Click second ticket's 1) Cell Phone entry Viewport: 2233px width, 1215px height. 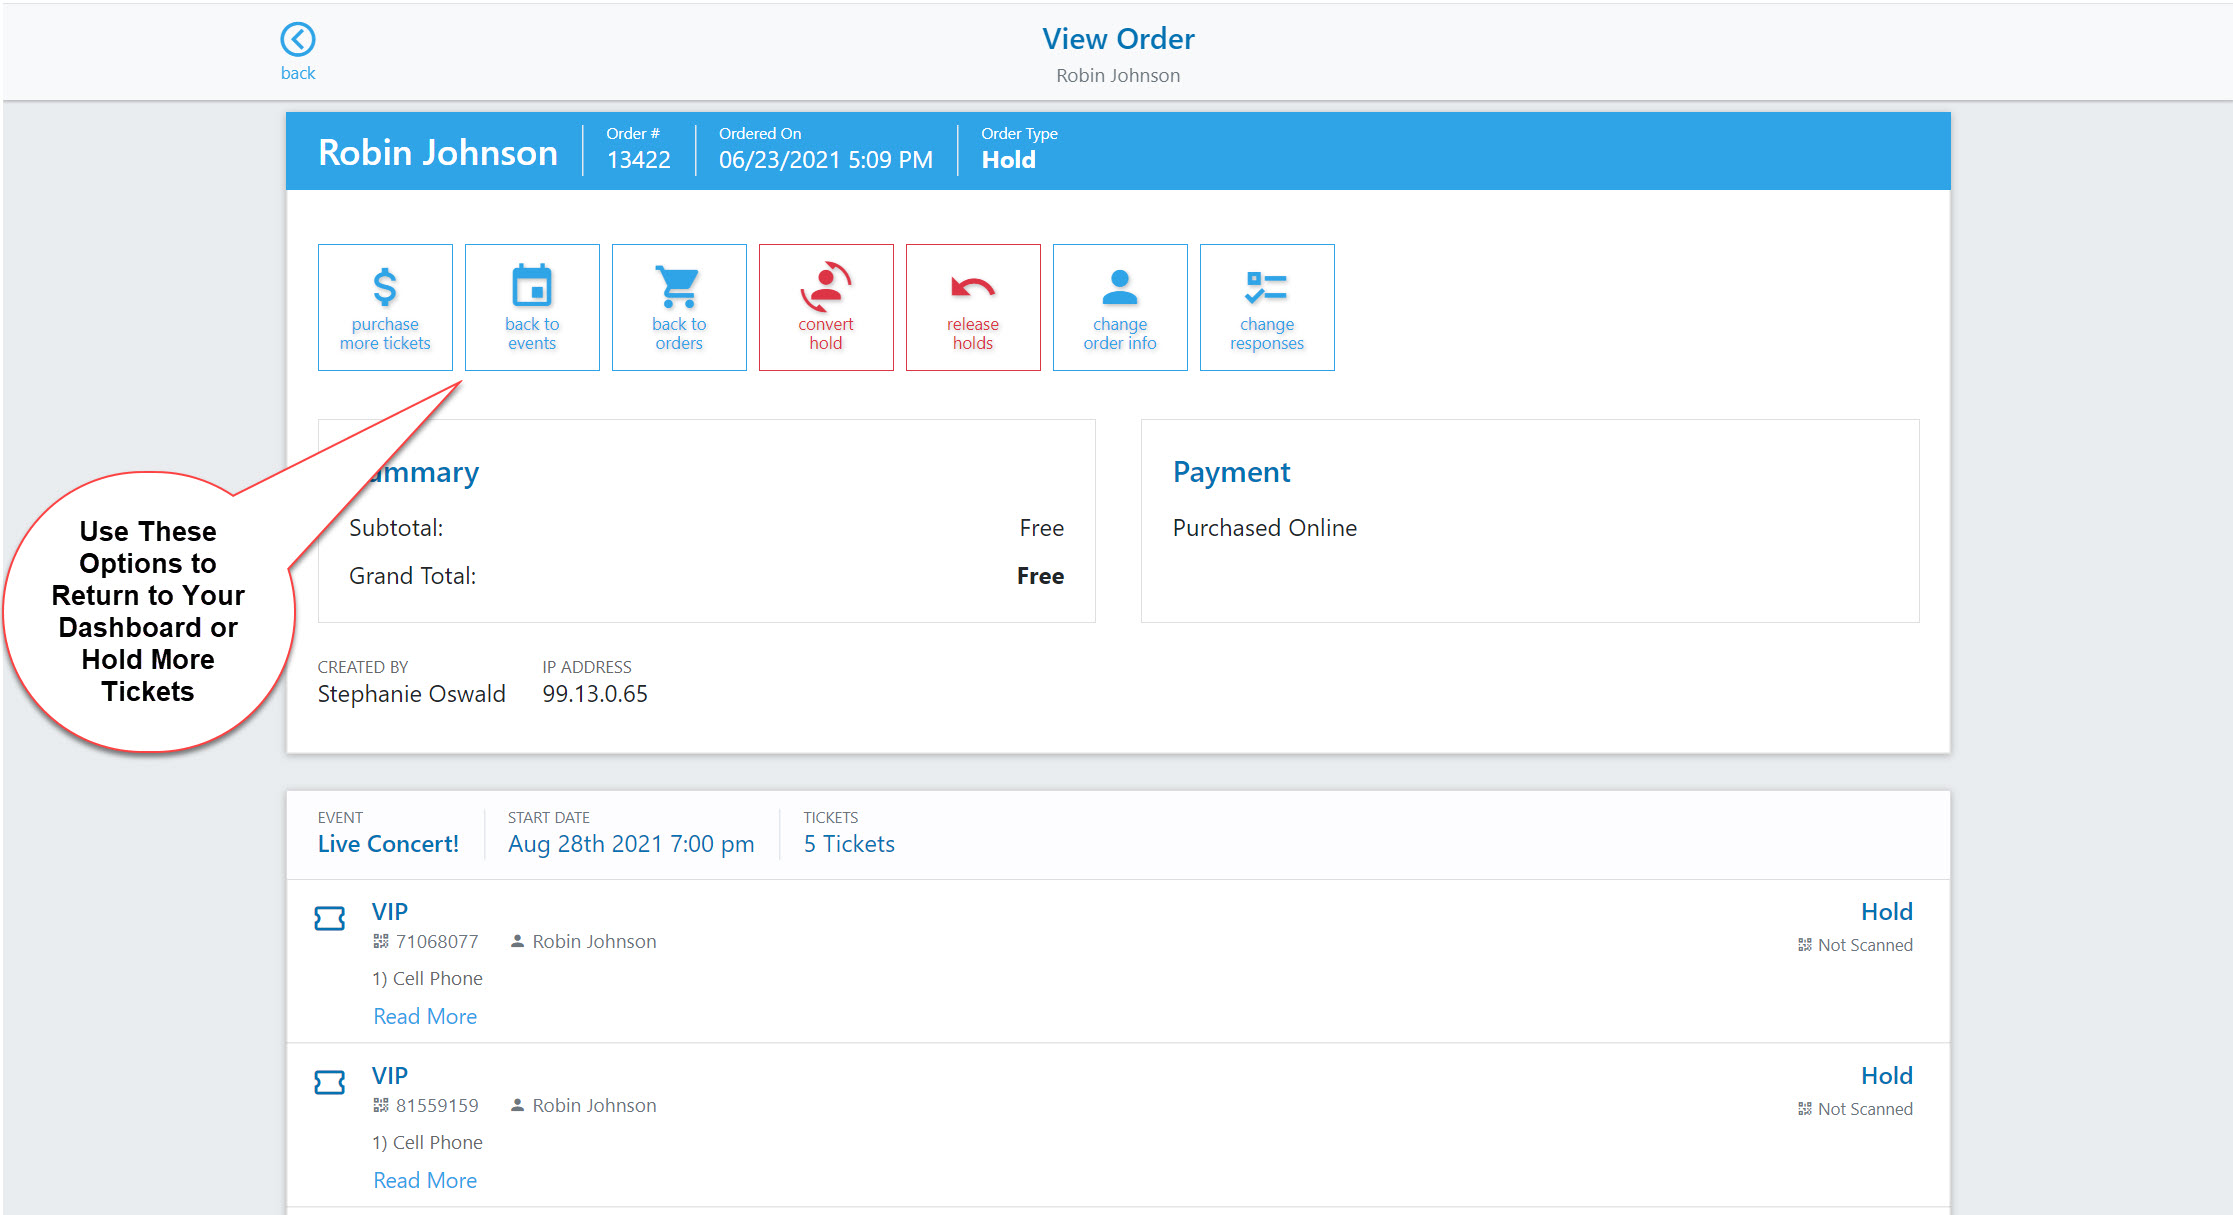(427, 1142)
